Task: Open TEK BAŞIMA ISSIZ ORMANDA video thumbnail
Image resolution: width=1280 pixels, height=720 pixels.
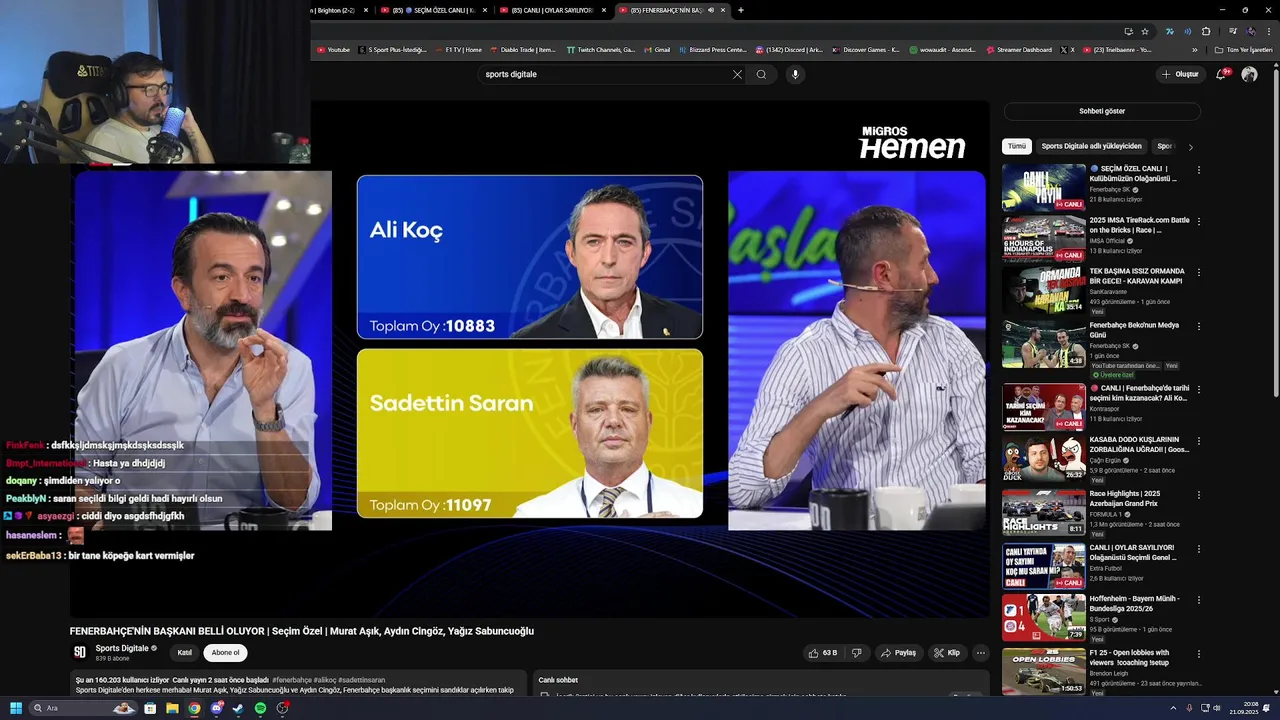Action: (1044, 290)
